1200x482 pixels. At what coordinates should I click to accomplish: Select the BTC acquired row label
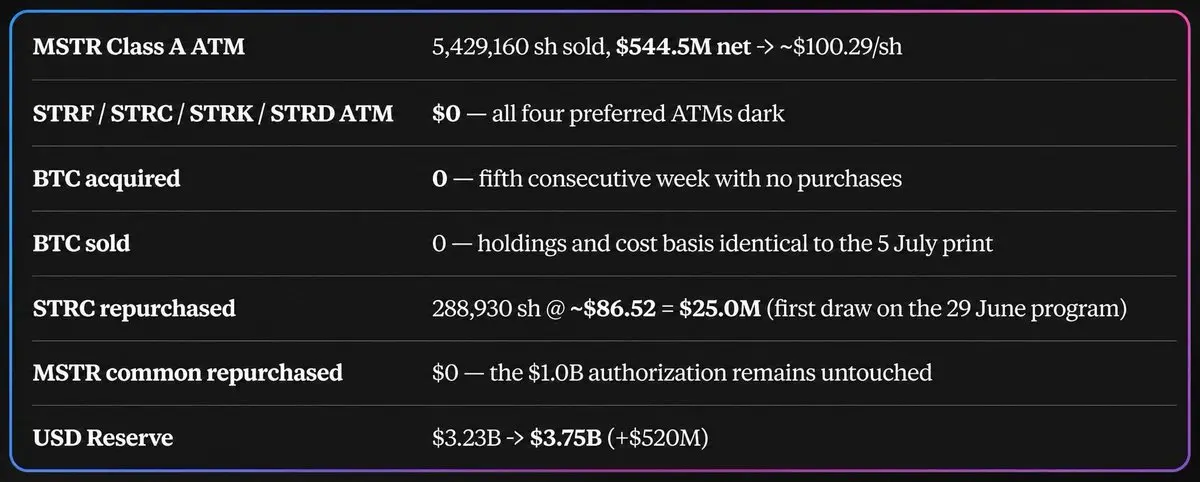click(x=106, y=178)
